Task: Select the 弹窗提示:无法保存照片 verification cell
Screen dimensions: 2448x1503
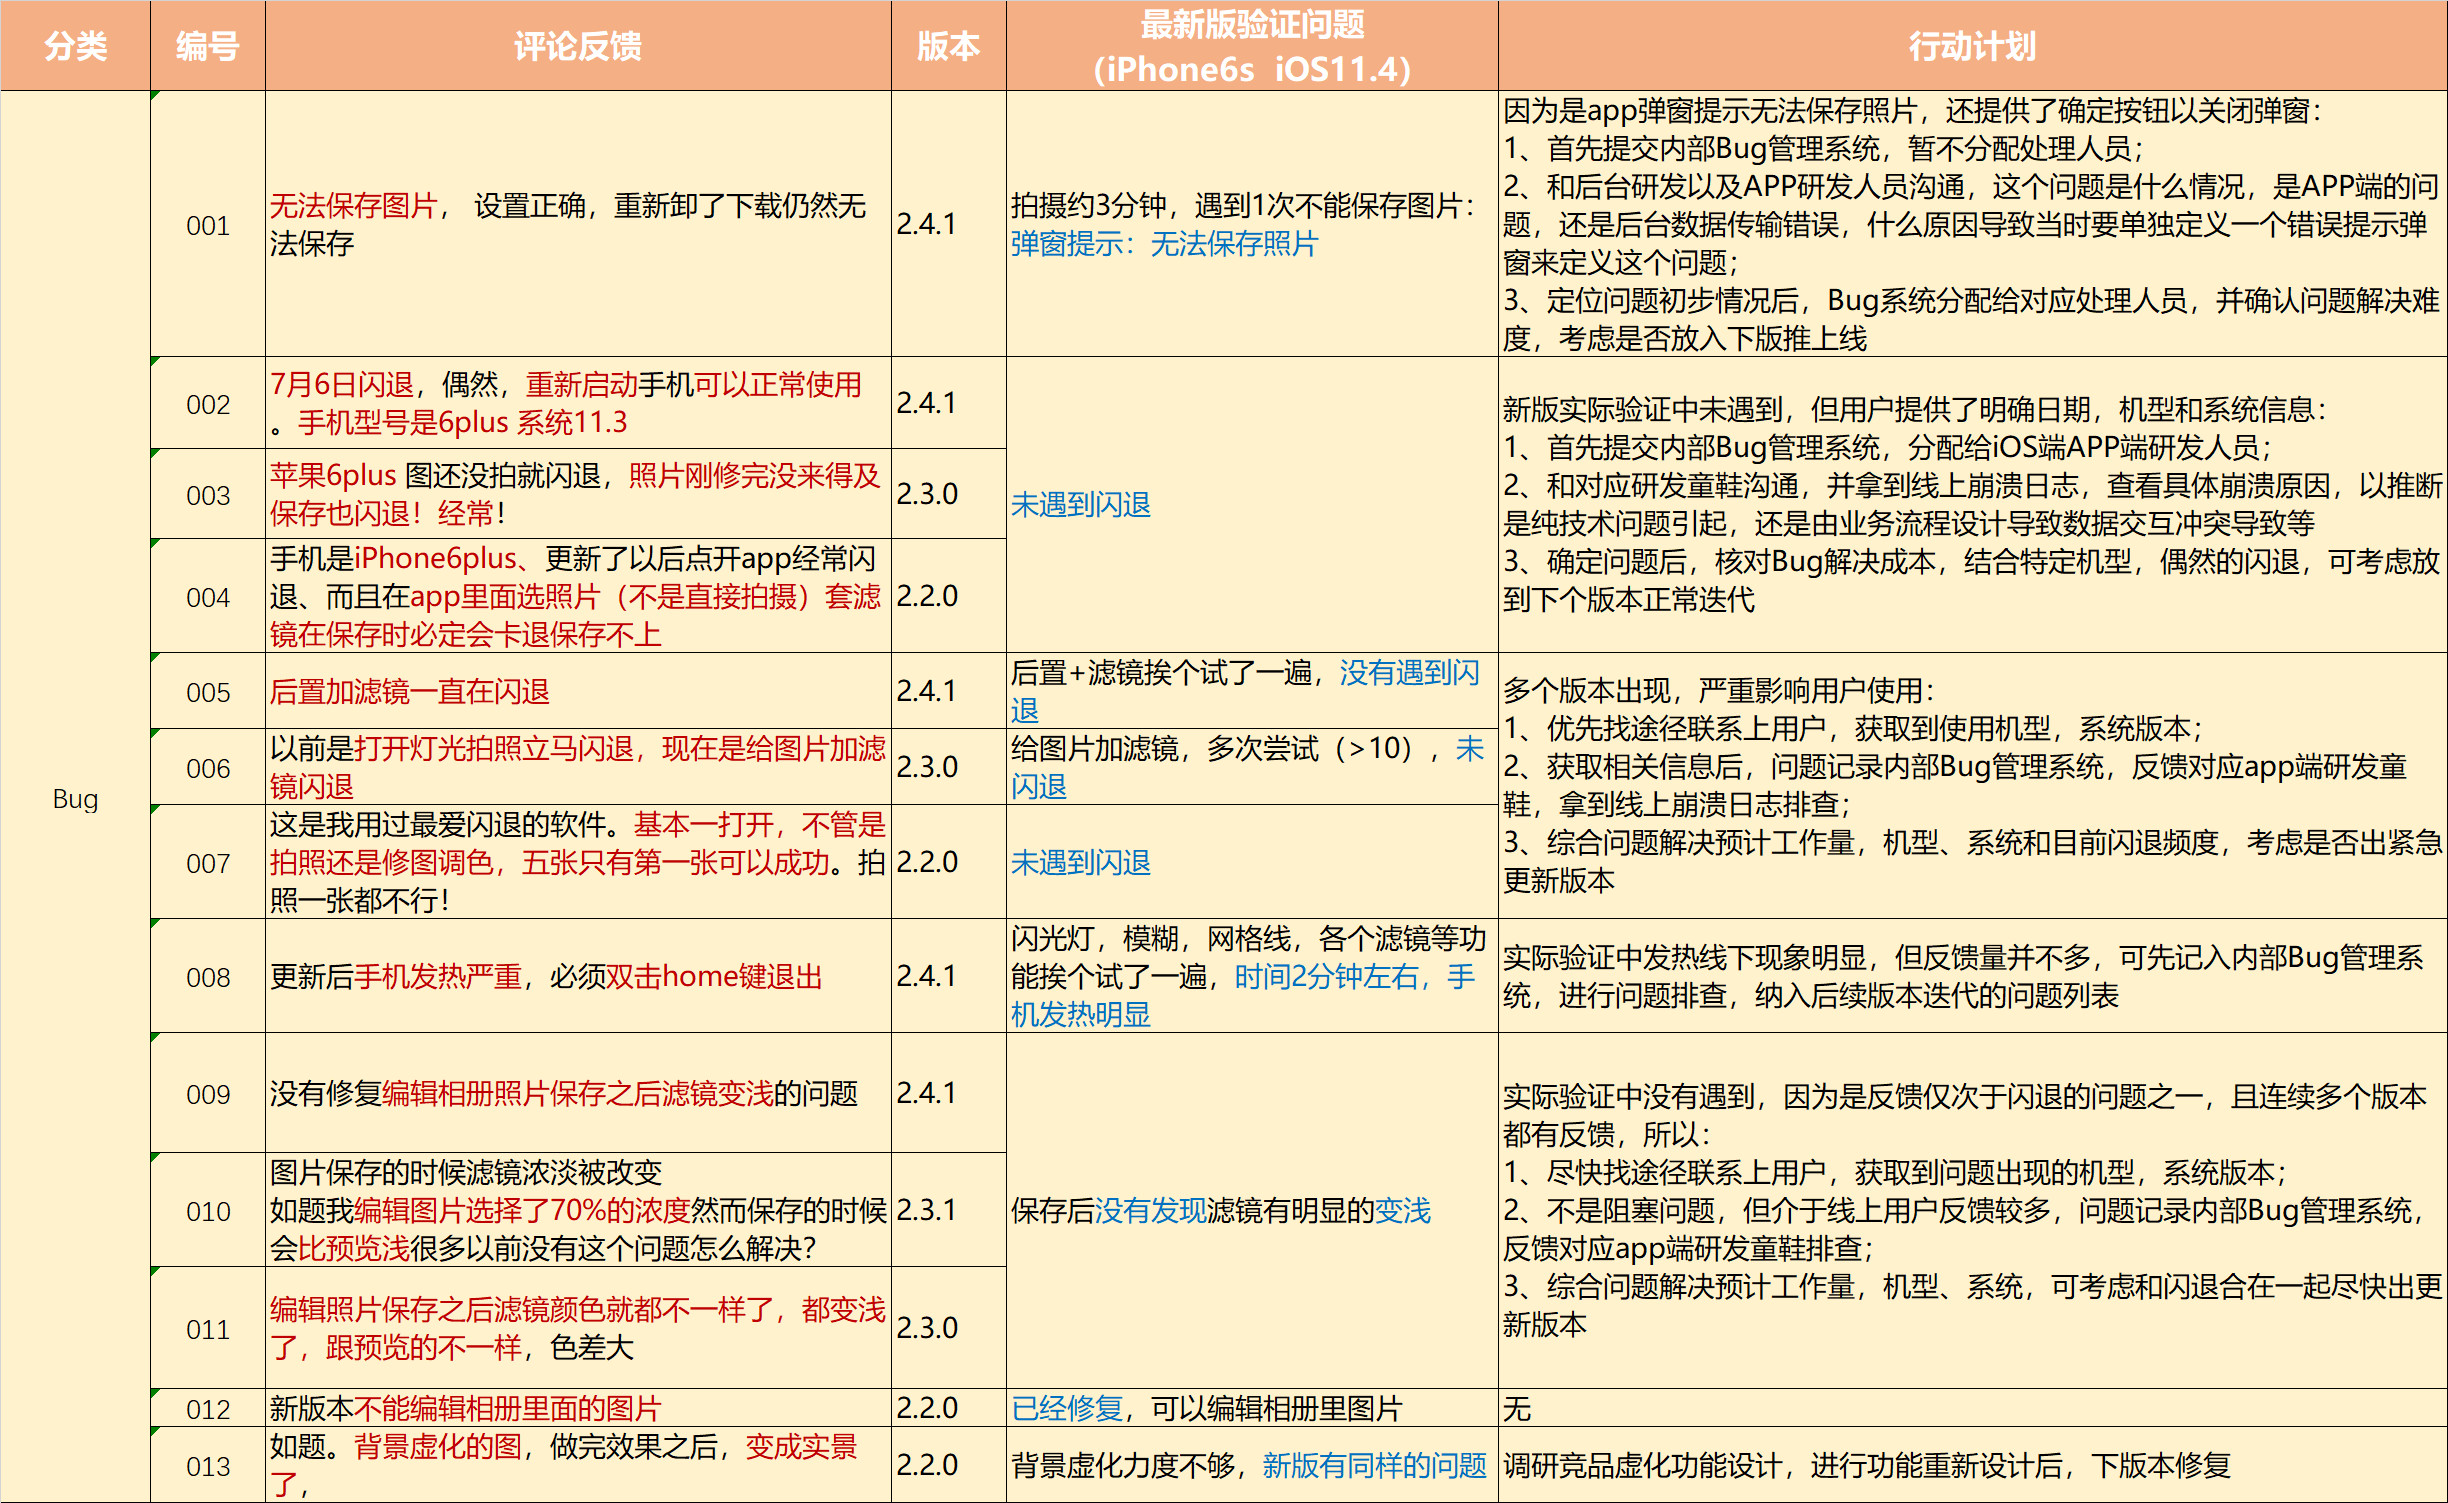Action: (1251, 225)
